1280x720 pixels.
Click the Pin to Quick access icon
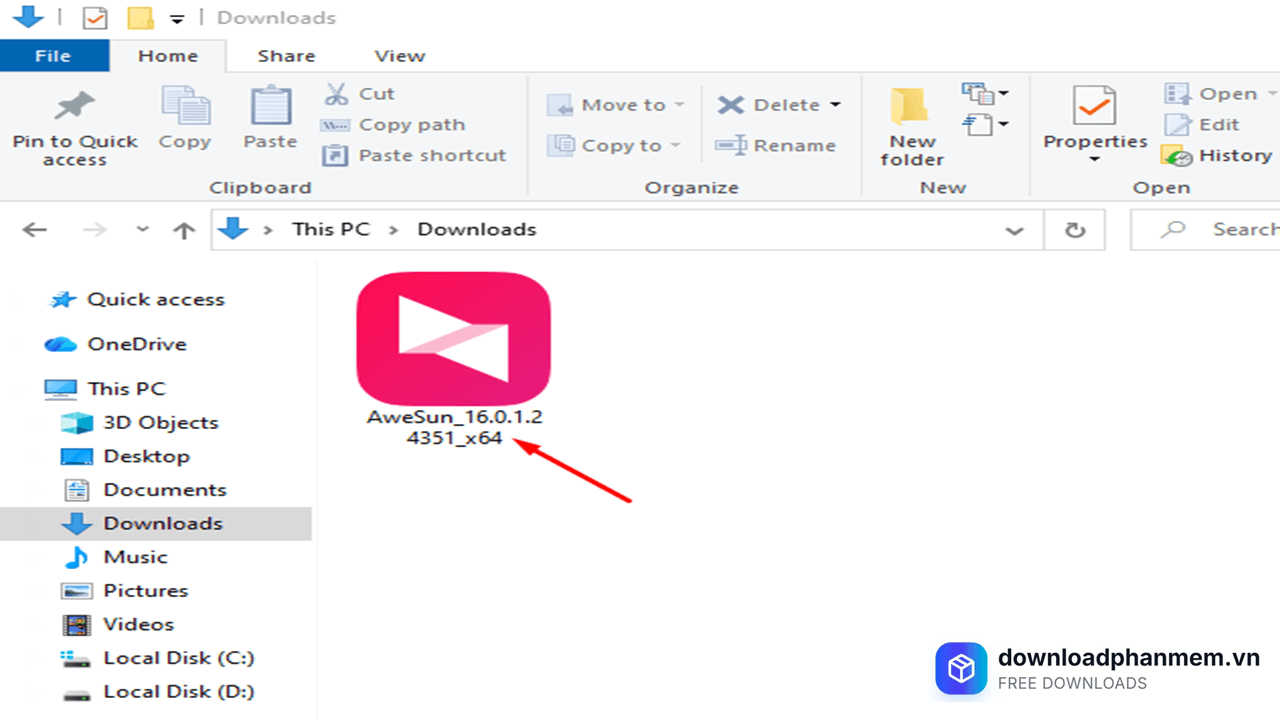pyautogui.click(x=74, y=108)
